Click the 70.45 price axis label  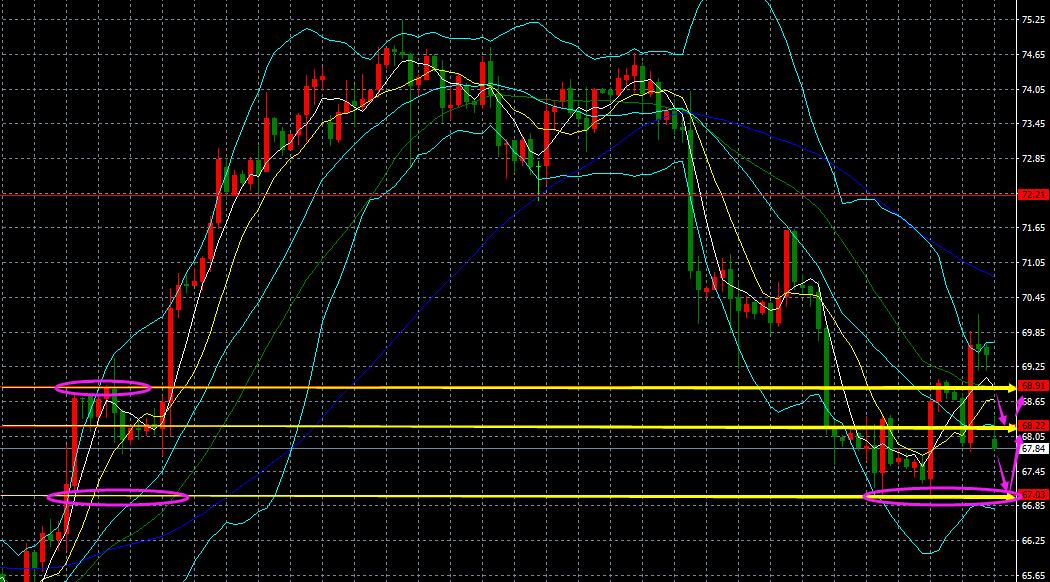tap(1033, 298)
